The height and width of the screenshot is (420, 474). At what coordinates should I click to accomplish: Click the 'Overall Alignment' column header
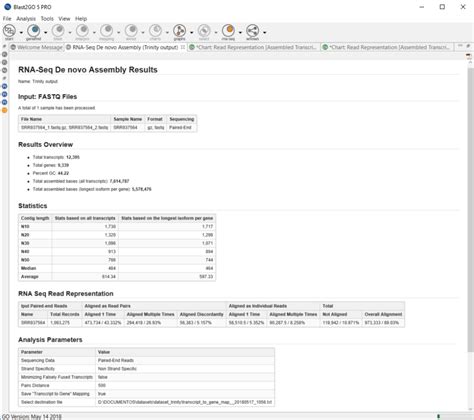coord(383,314)
